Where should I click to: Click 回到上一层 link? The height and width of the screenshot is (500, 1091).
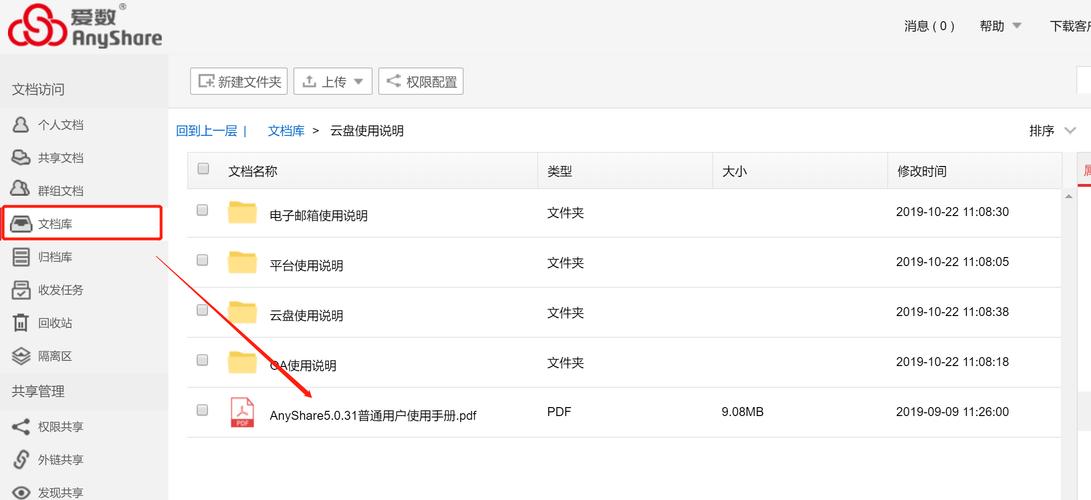207,131
